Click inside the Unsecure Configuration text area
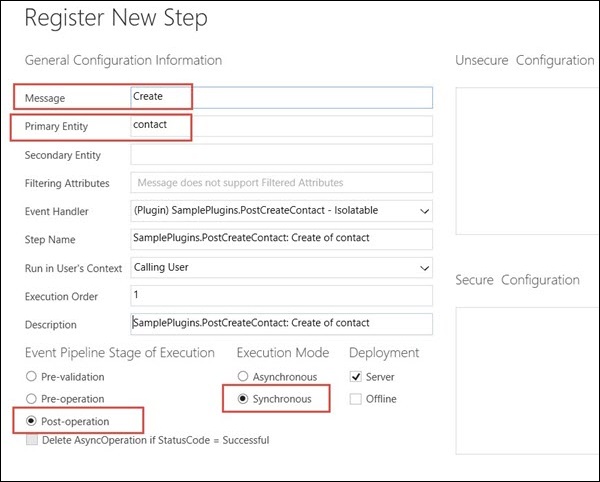600x482 pixels. 527,160
